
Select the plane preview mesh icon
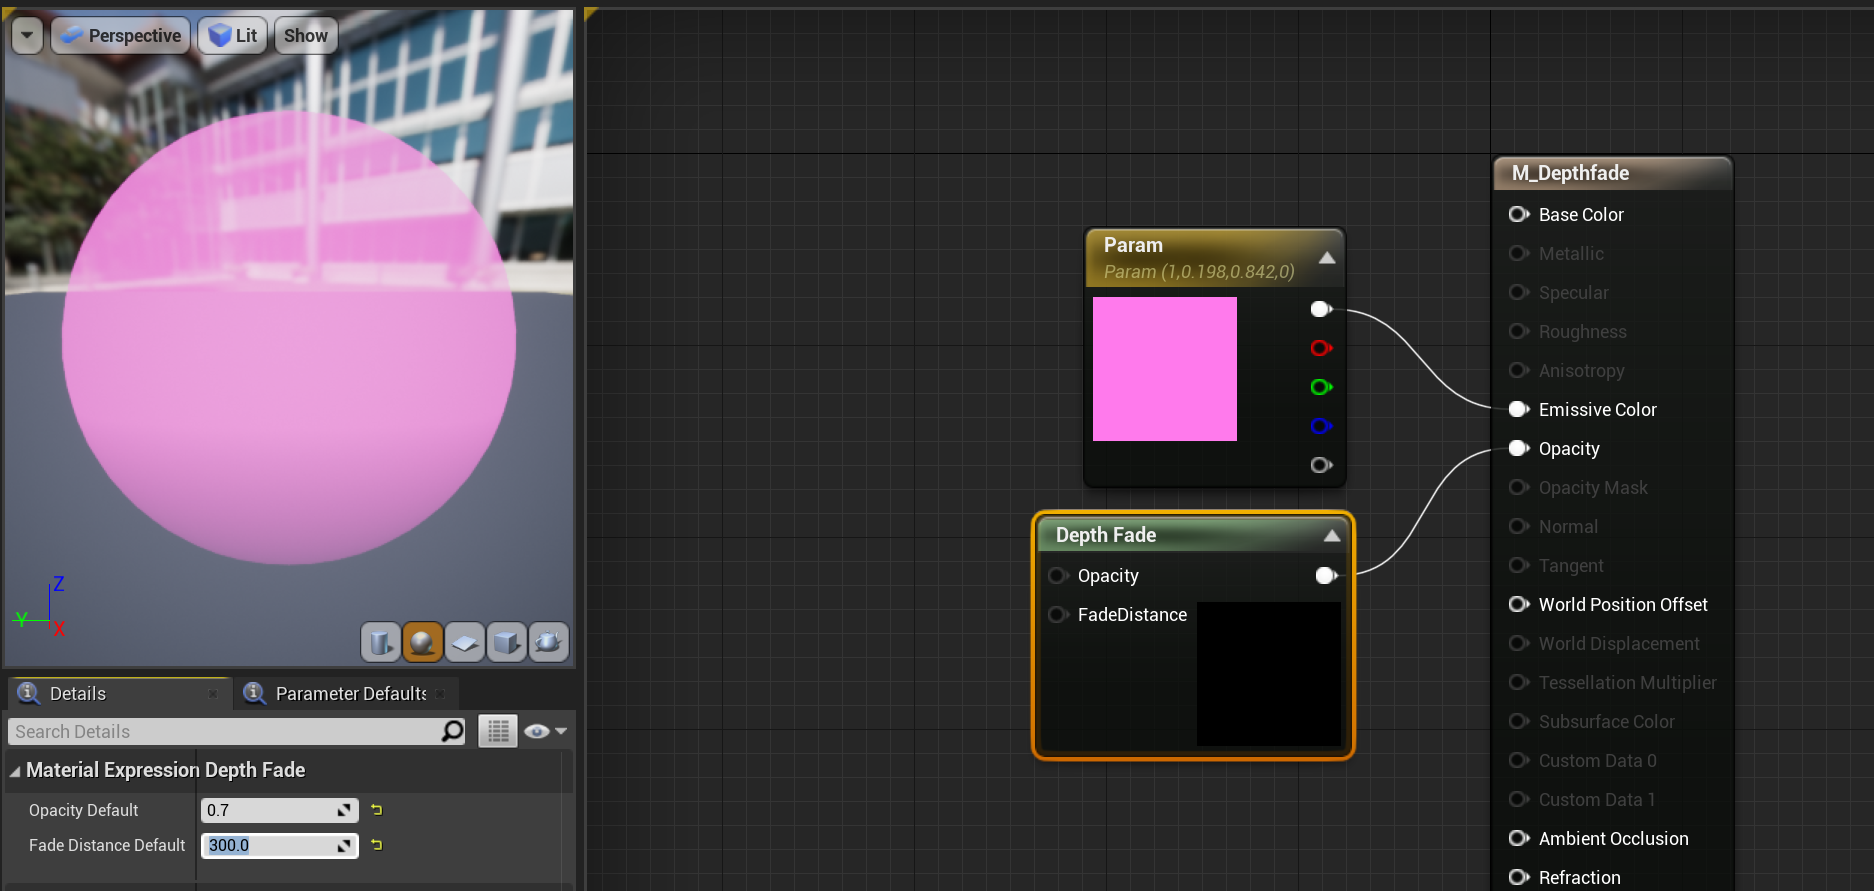465,642
